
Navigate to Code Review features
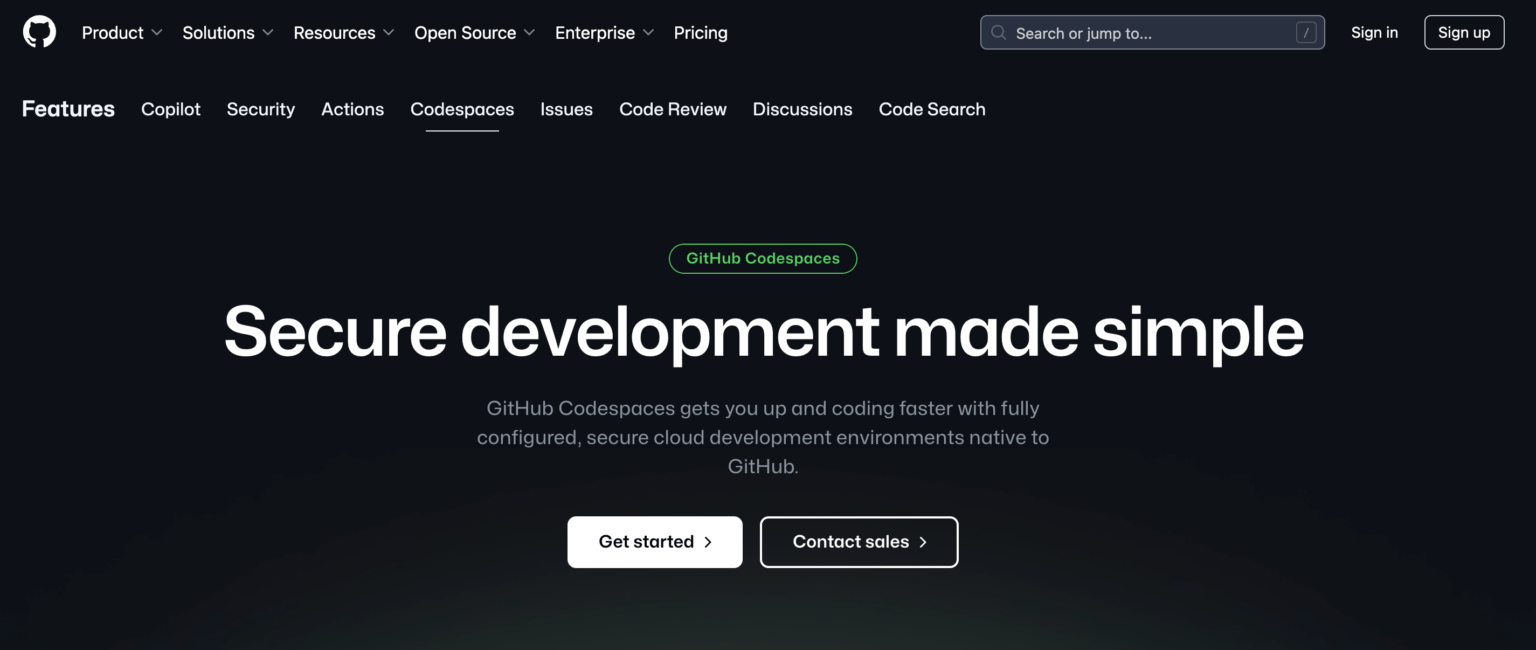pos(672,109)
